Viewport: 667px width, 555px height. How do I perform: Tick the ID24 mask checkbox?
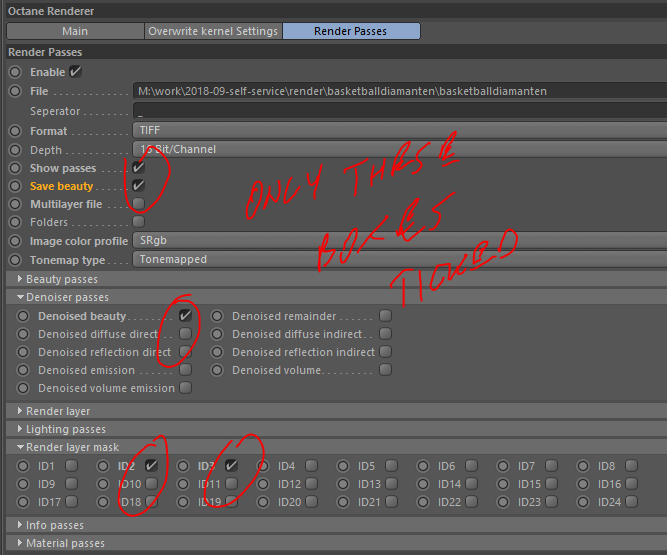click(x=631, y=502)
